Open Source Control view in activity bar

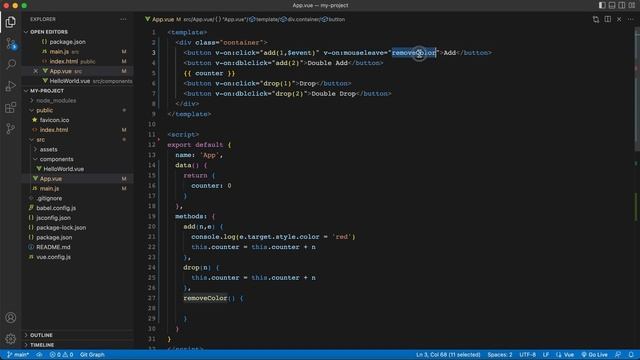11,43
